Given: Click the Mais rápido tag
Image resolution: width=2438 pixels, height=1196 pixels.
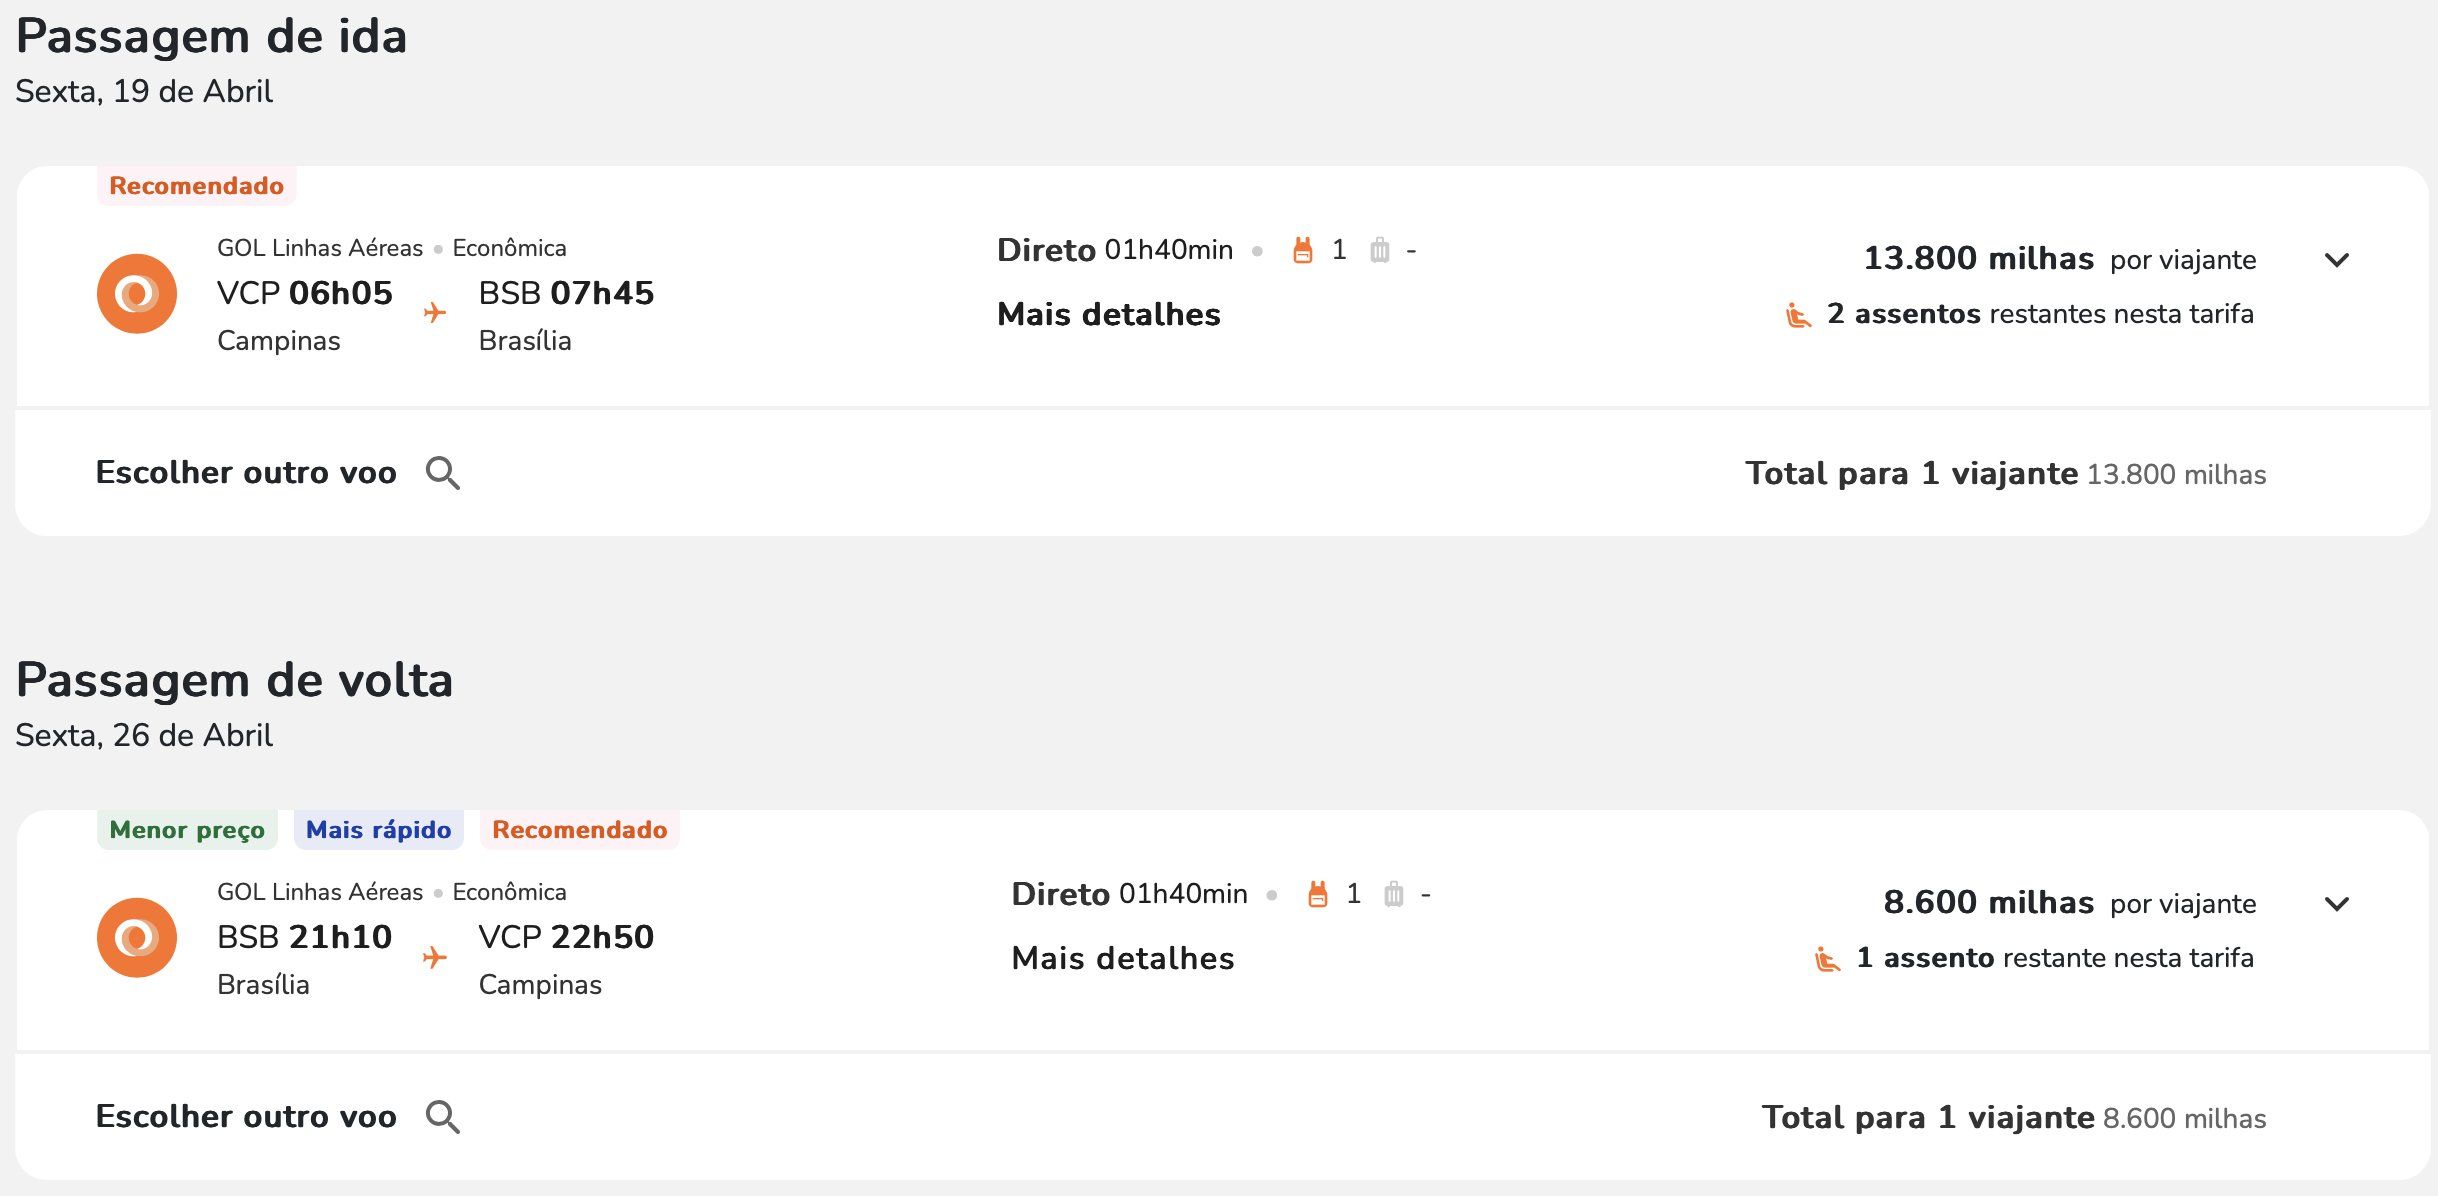Looking at the screenshot, I should (378, 830).
